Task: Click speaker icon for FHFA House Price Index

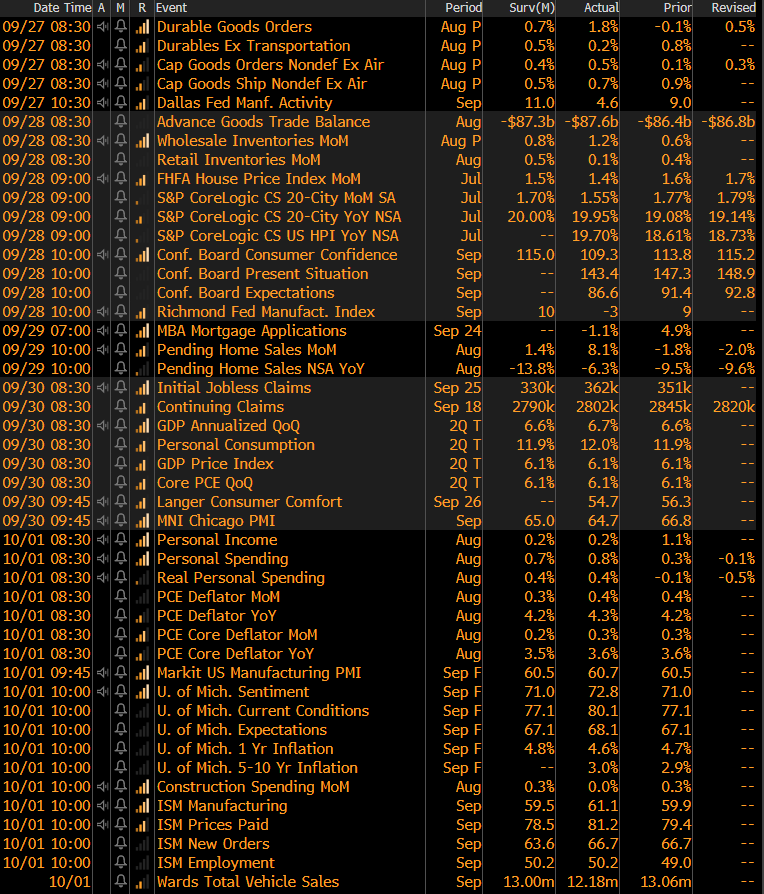Action: [102, 179]
